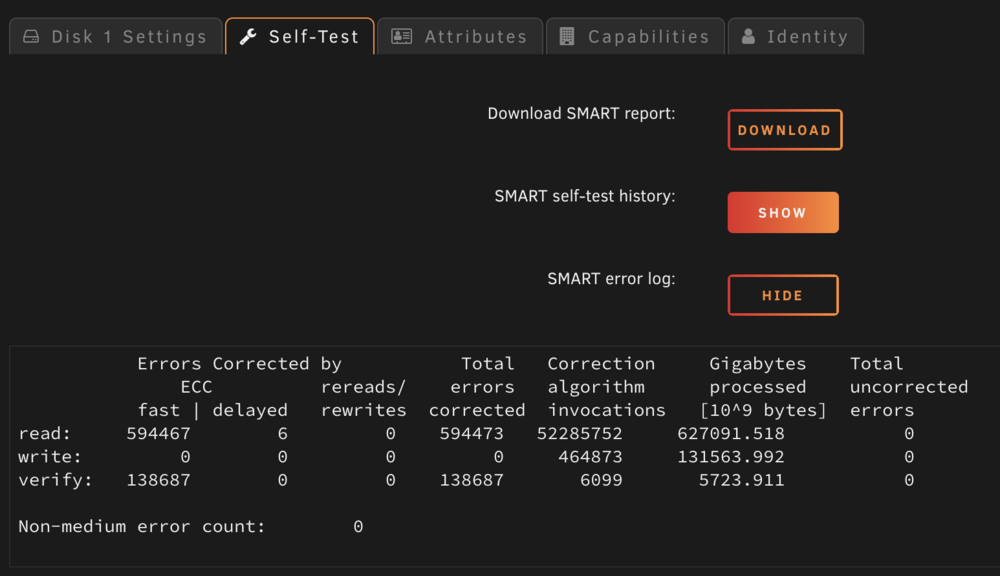This screenshot has height=576, width=1000.
Task: Select the Self-Test tab
Action: point(300,36)
